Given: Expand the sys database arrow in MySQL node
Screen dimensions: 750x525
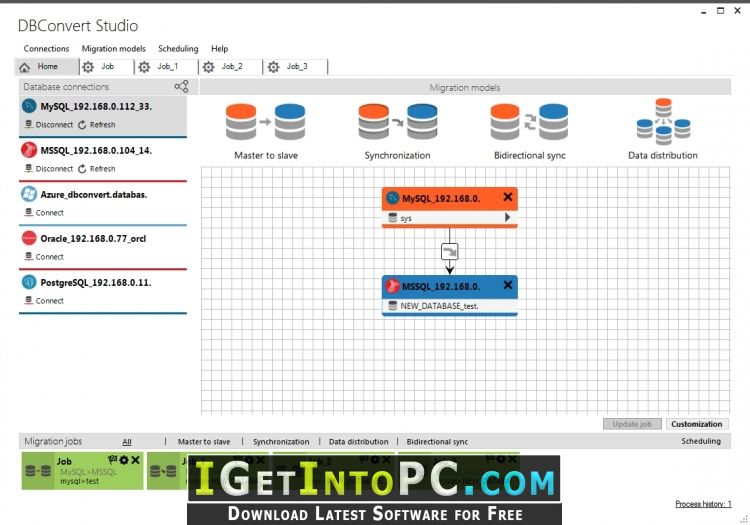Looking at the screenshot, I should [x=507, y=218].
